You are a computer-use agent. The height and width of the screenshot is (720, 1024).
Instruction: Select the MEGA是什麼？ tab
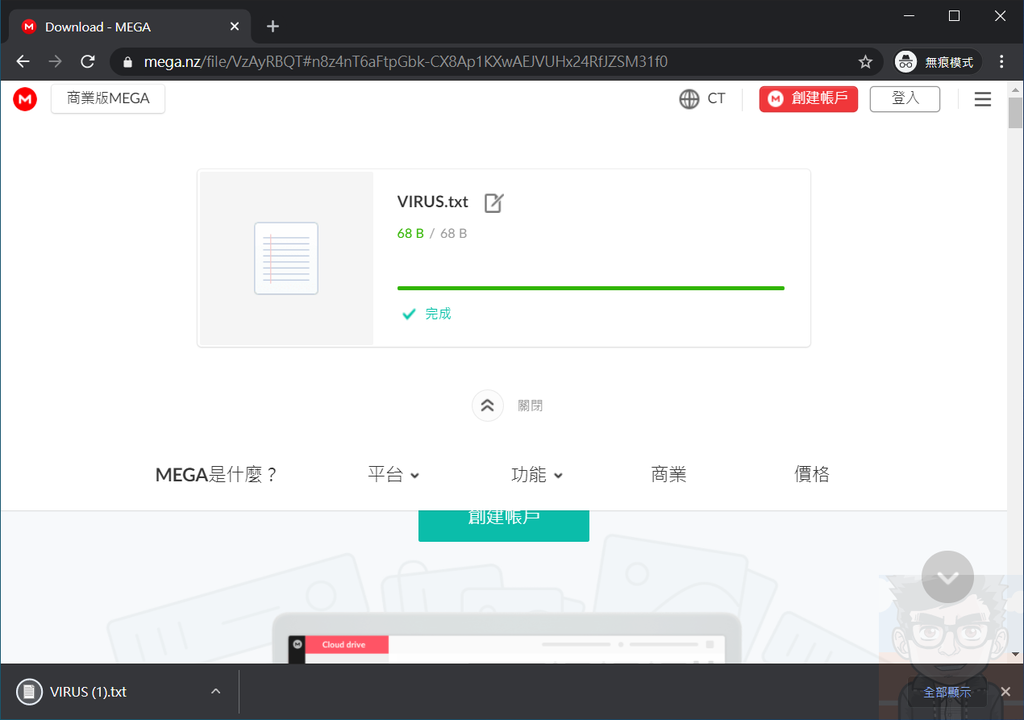pyautogui.click(x=216, y=474)
